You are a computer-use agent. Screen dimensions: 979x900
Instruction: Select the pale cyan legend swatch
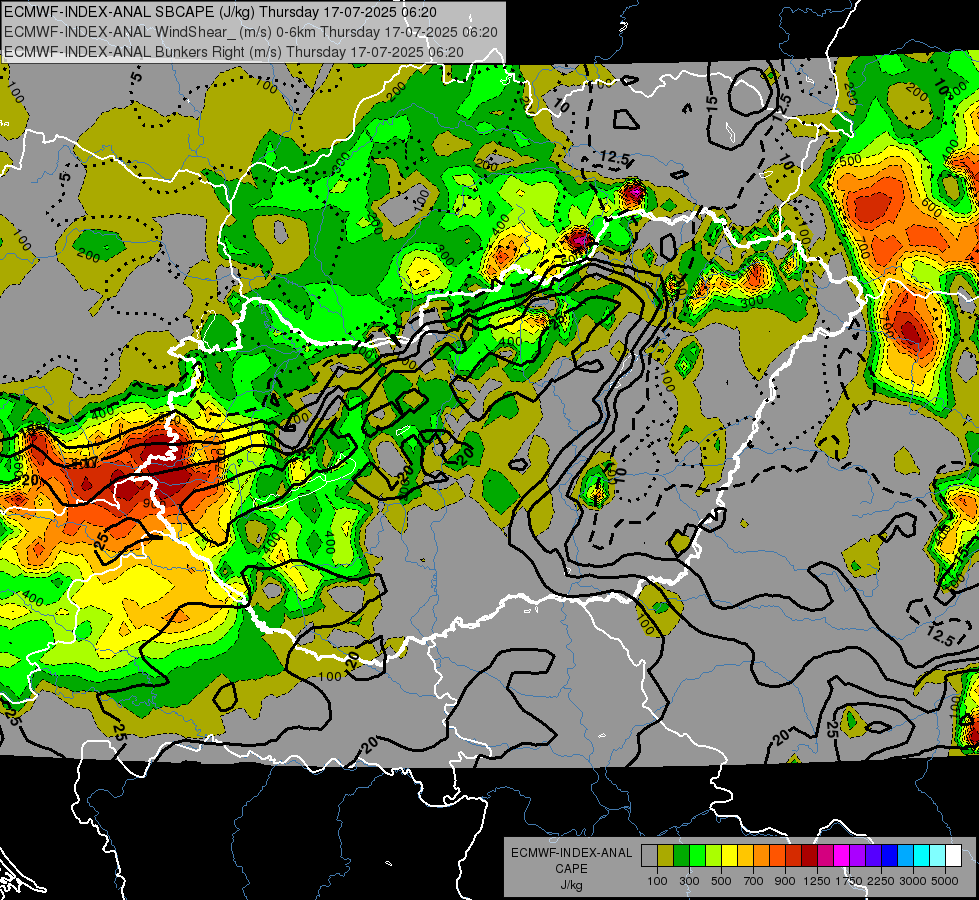point(937,856)
